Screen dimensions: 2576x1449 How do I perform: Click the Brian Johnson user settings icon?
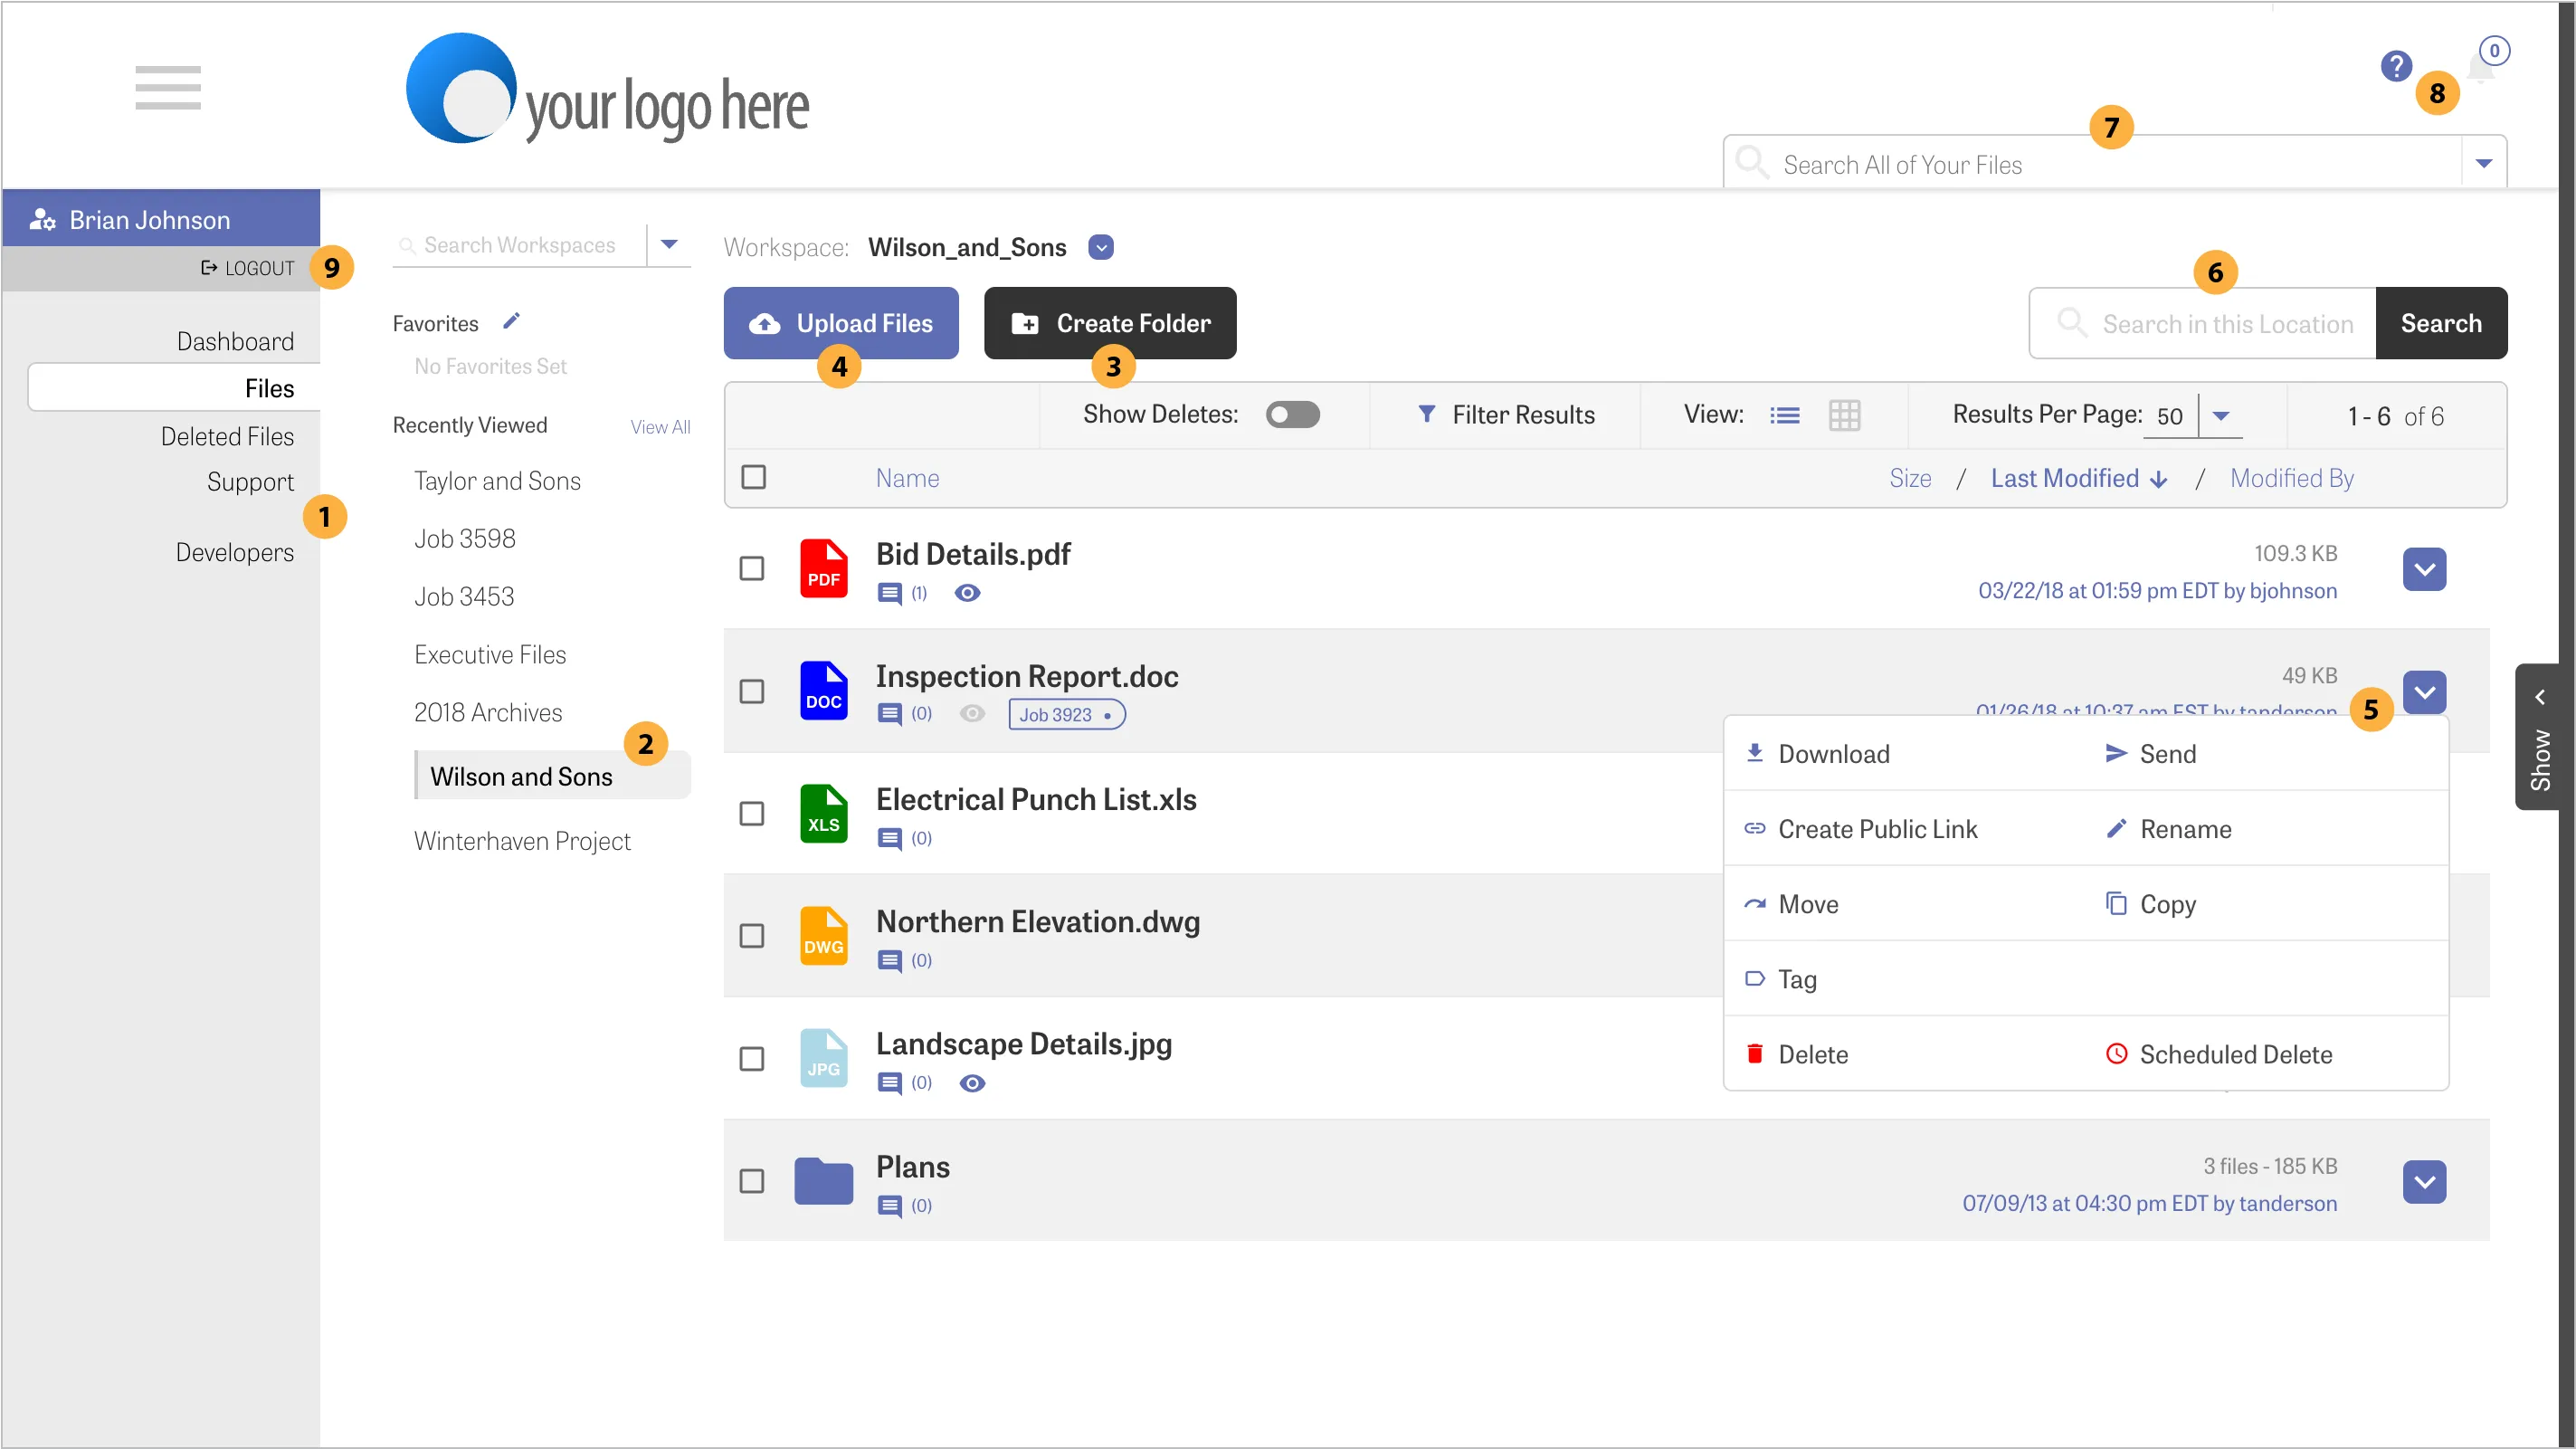click(42, 220)
